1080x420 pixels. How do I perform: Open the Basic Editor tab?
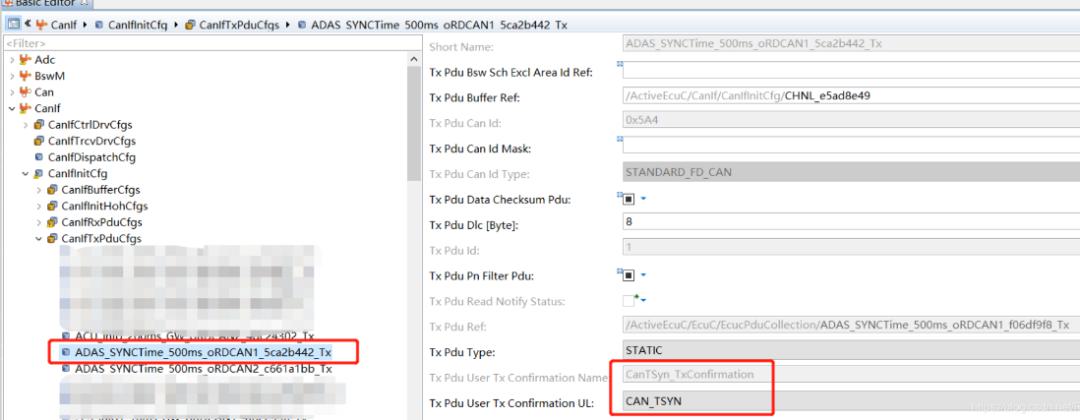tap(45, 3)
